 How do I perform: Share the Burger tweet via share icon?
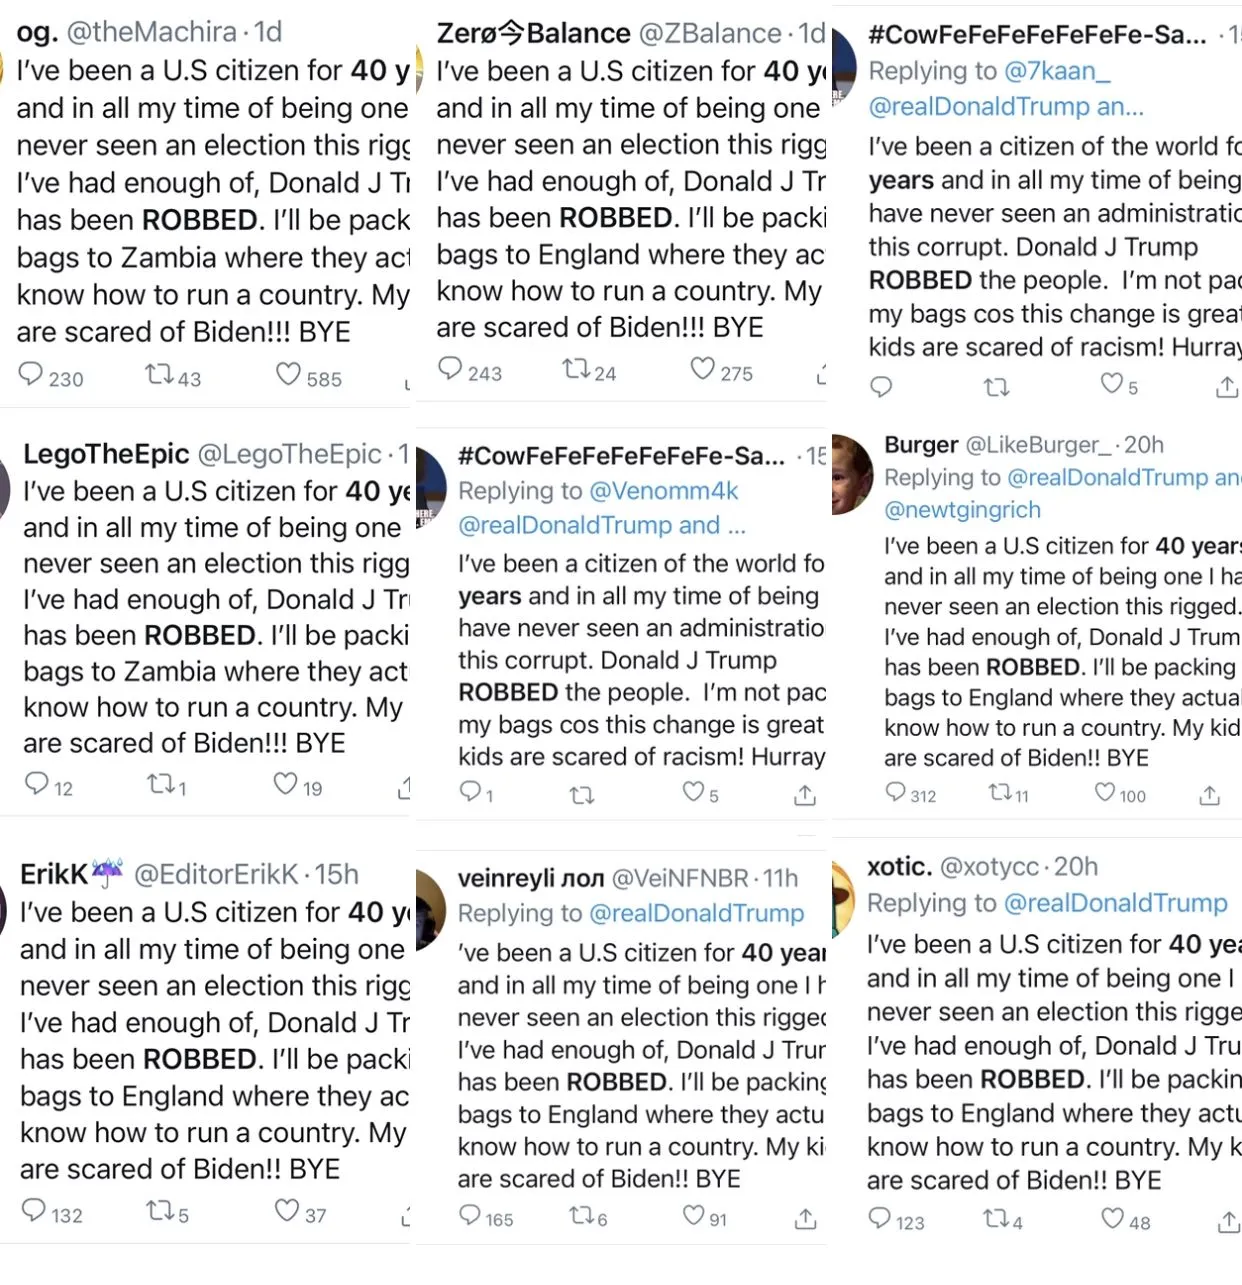(1210, 795)
